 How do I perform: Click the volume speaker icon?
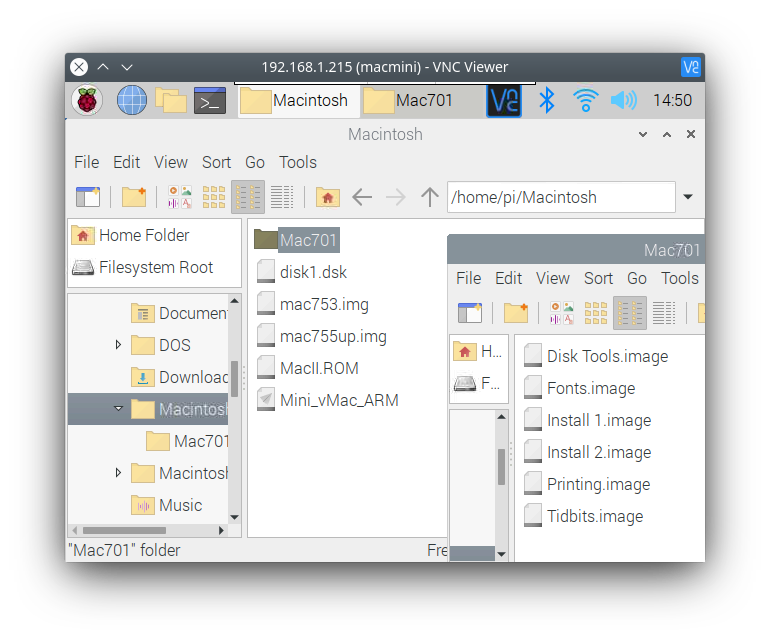(x=623, y=100)
